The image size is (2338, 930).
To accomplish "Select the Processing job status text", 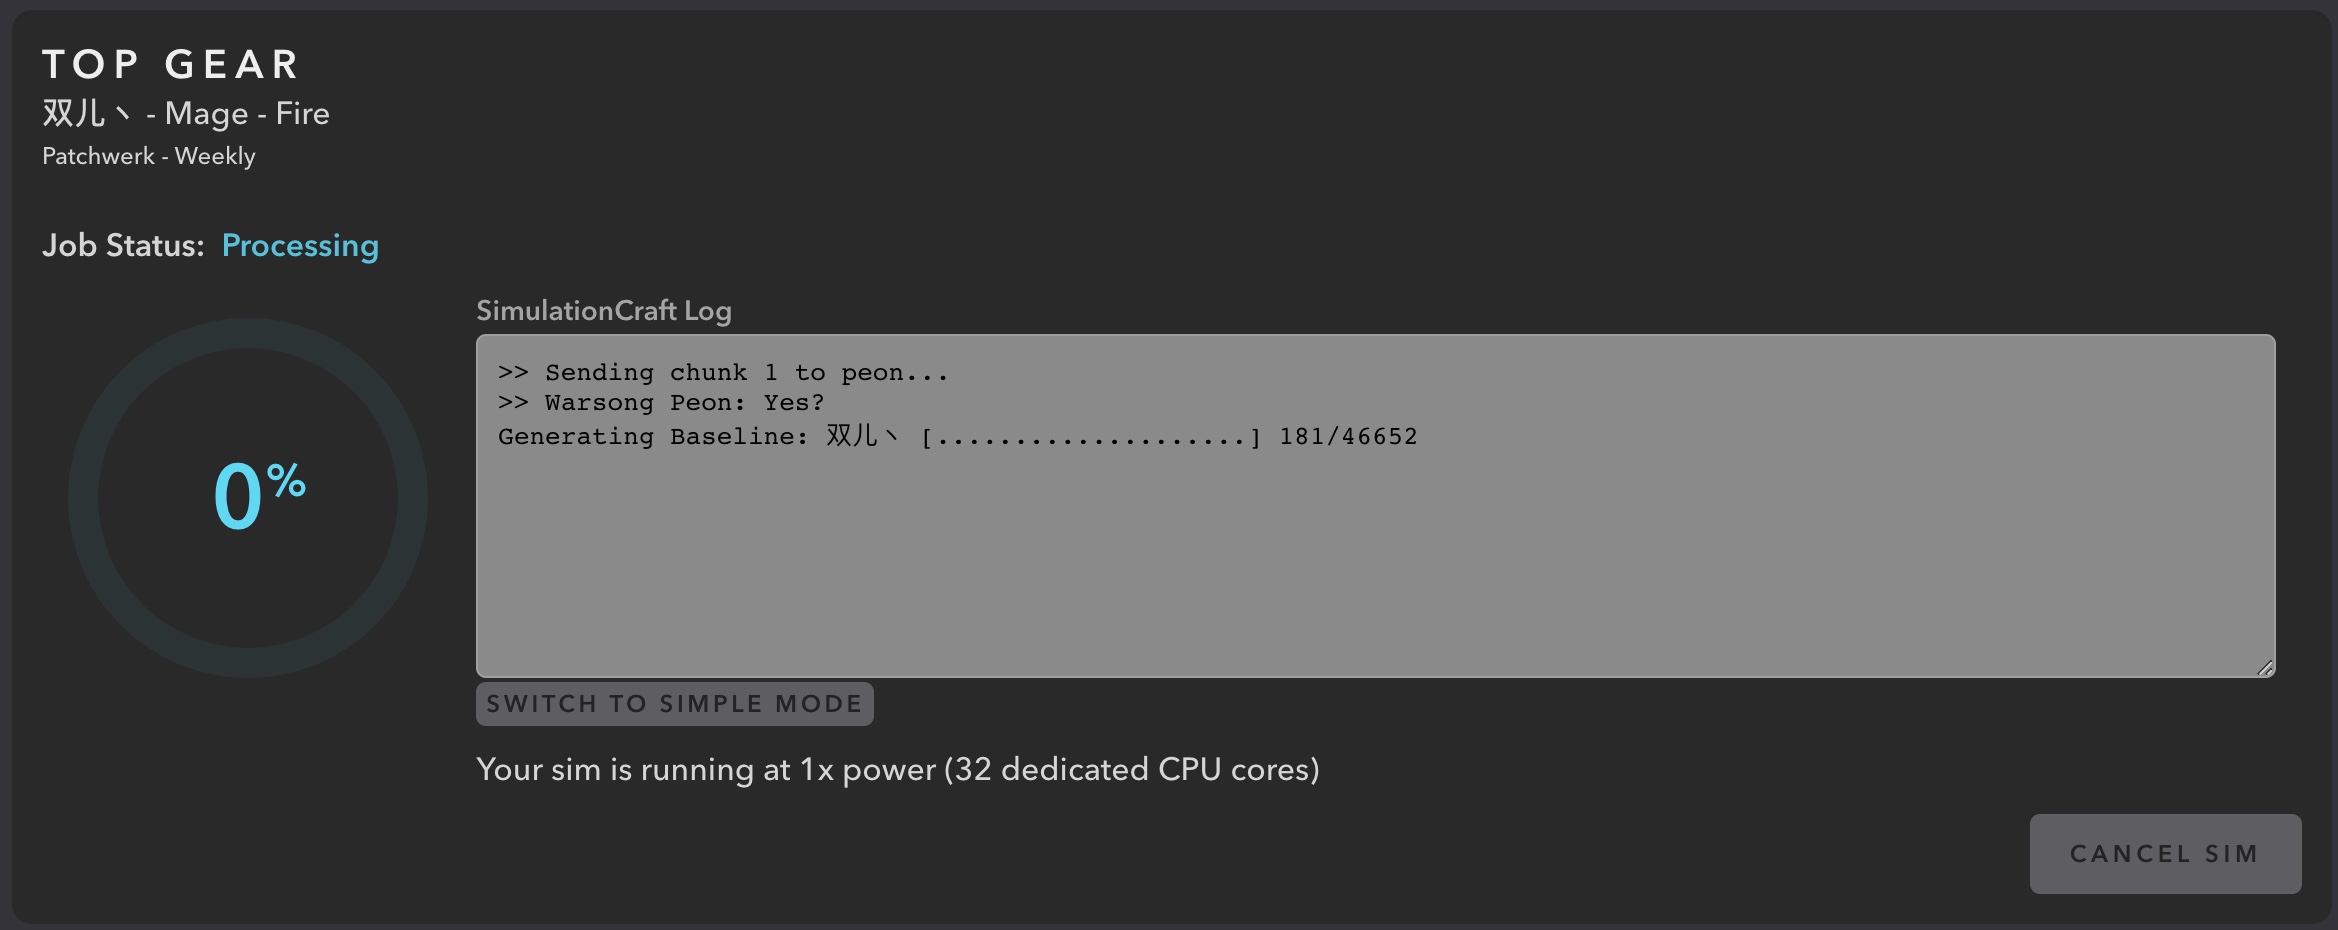I will pyautogui.click(x=300, y=246).
